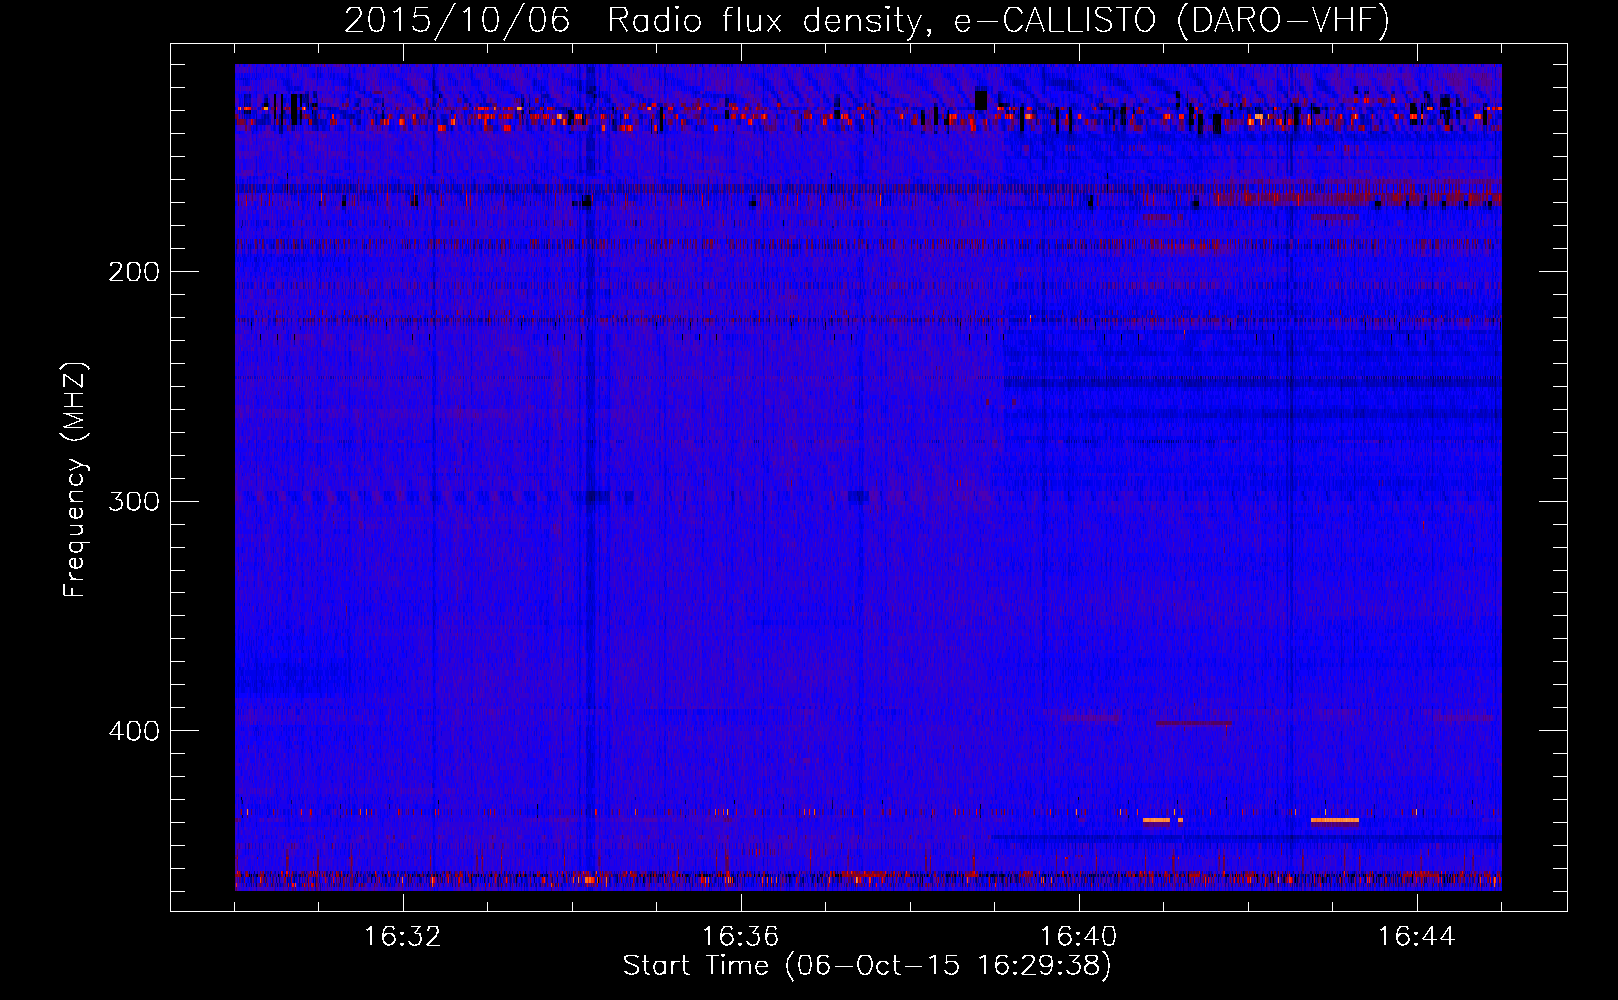The image size is (1618, 1000).
Task: Click the orange burst segment near 16:43
Action: [1335, 820]
